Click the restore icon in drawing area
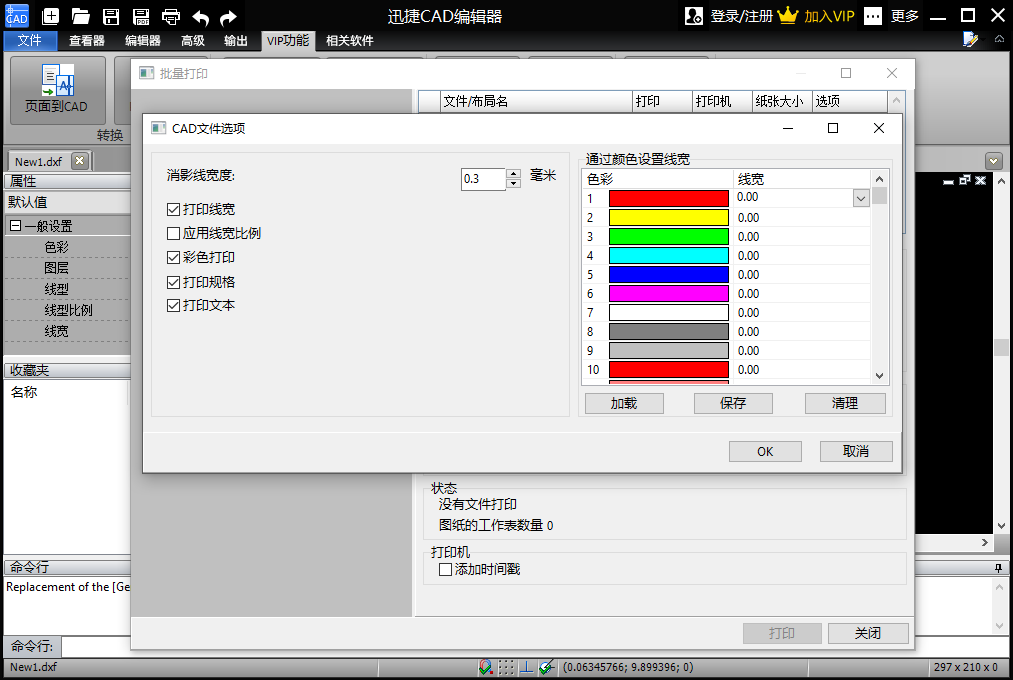 [965, 180]
